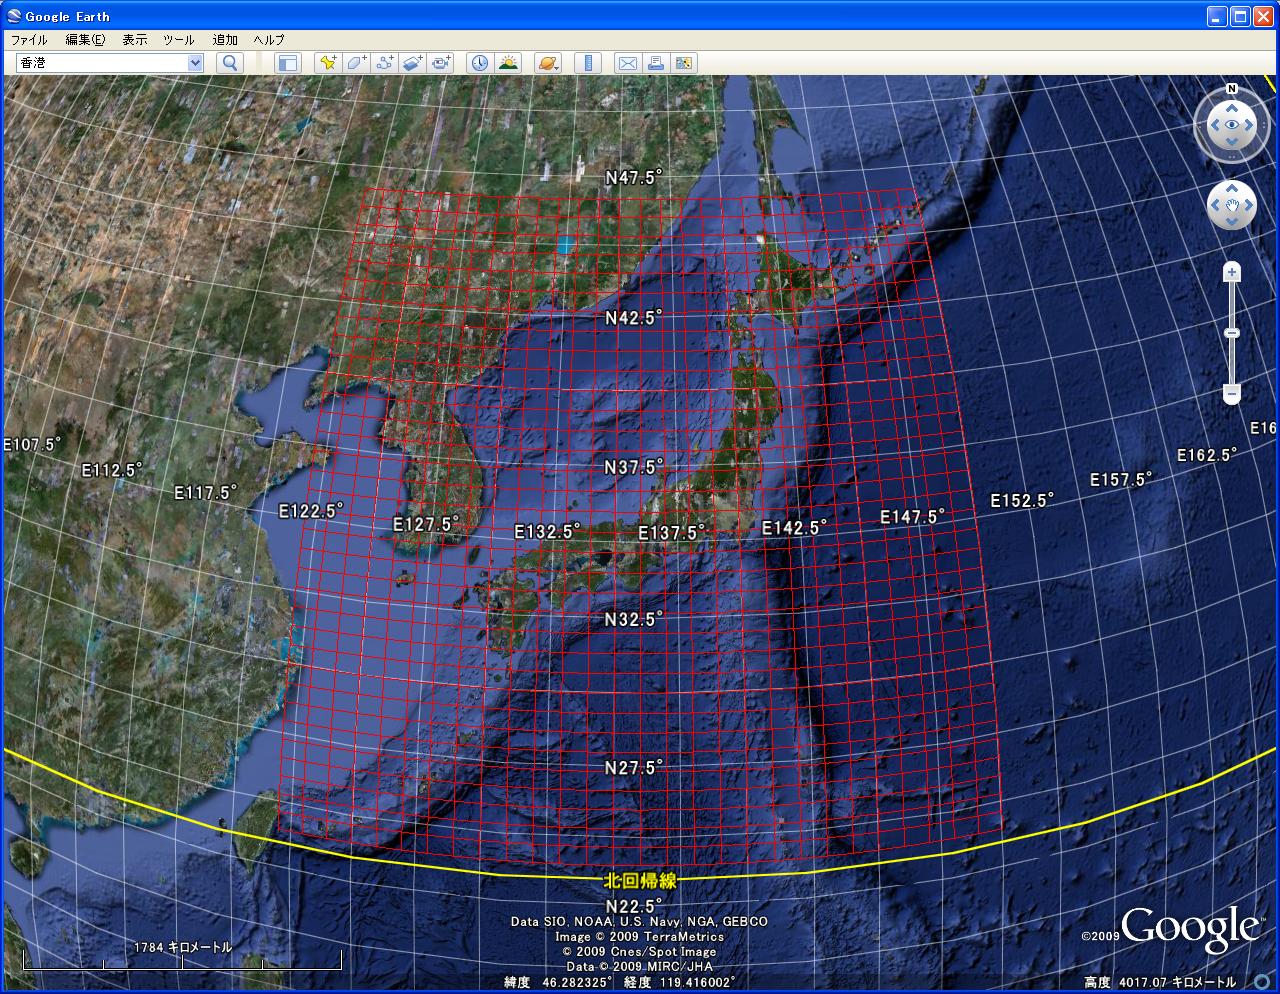
Task: Toggle sunlight across the landscape
Action: [x=509, y=63]
